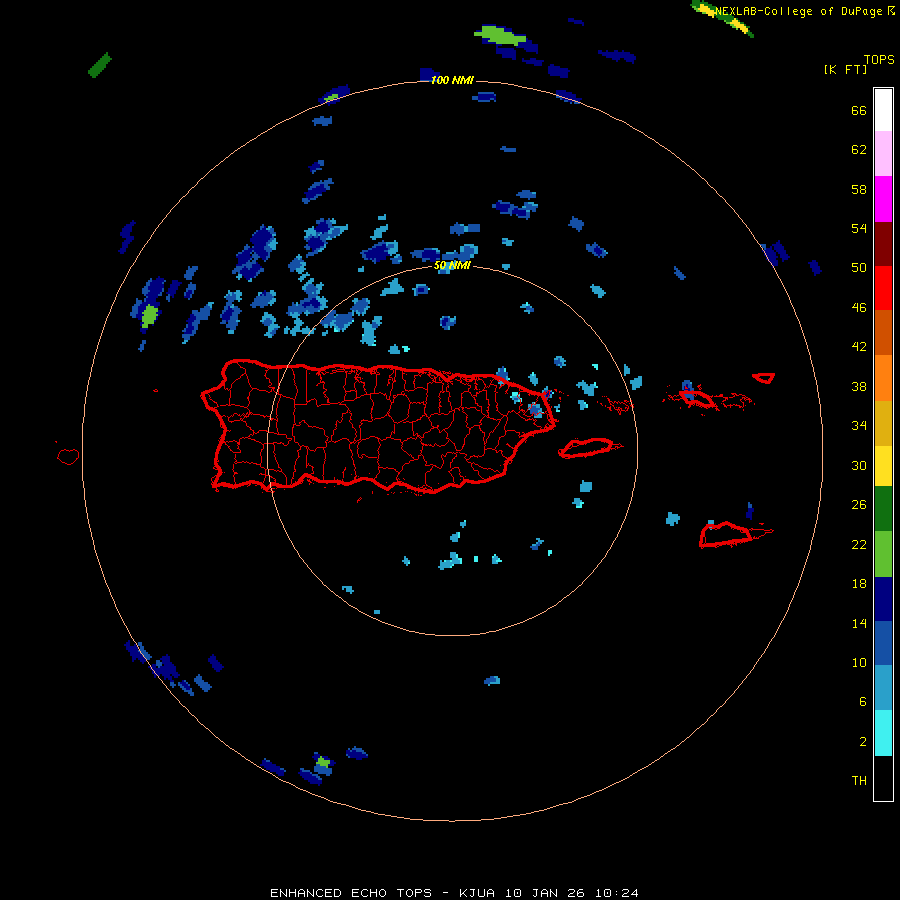Click the gold legend swatch below 38
The height and width of the screenshot is (900, 900).
pos(883,423)
